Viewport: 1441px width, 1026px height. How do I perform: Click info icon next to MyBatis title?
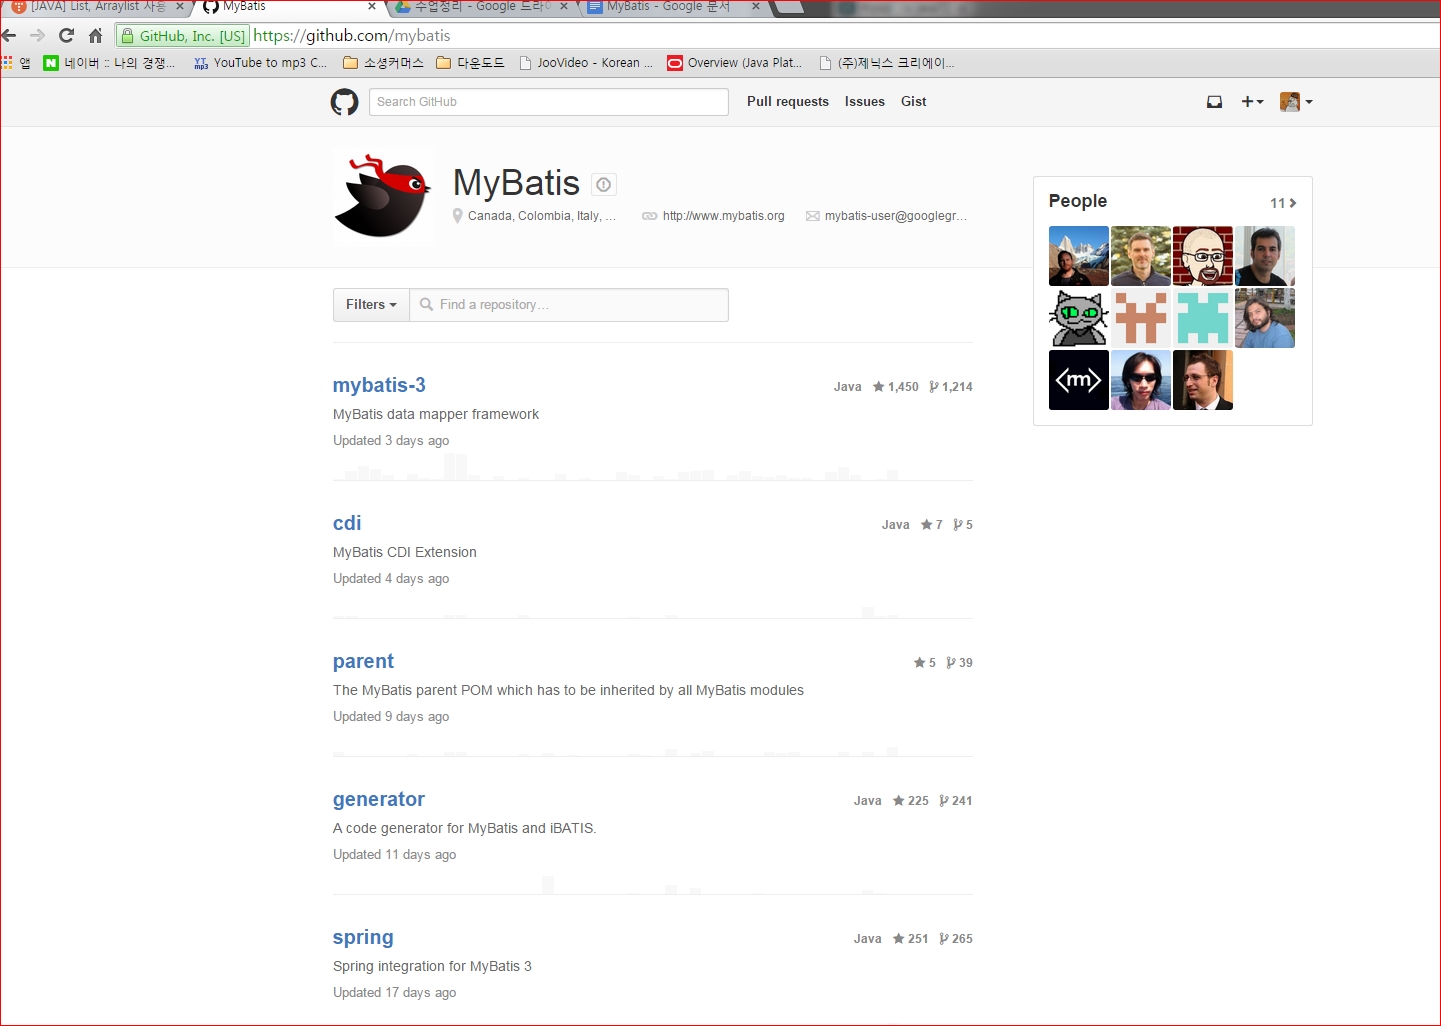click(x=603, y=184)
